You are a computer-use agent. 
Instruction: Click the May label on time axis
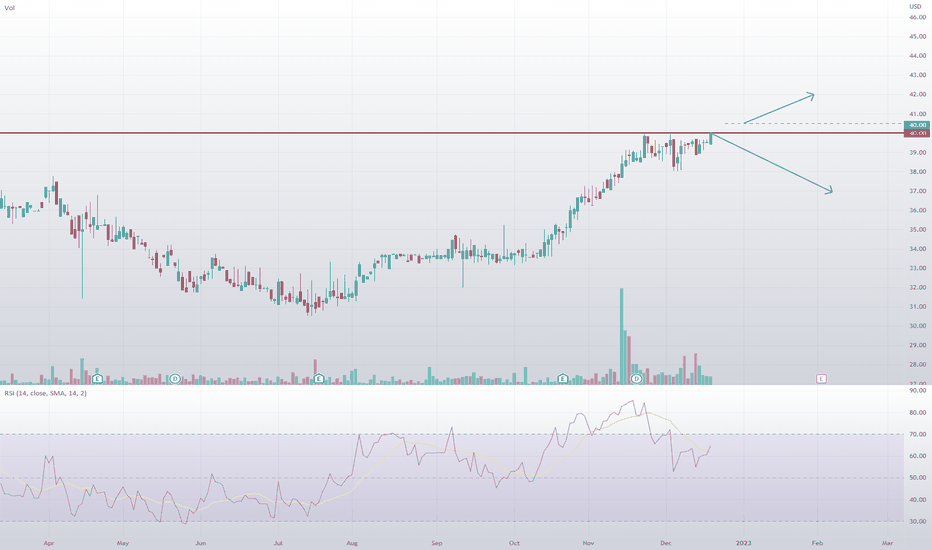click(122, 543)
